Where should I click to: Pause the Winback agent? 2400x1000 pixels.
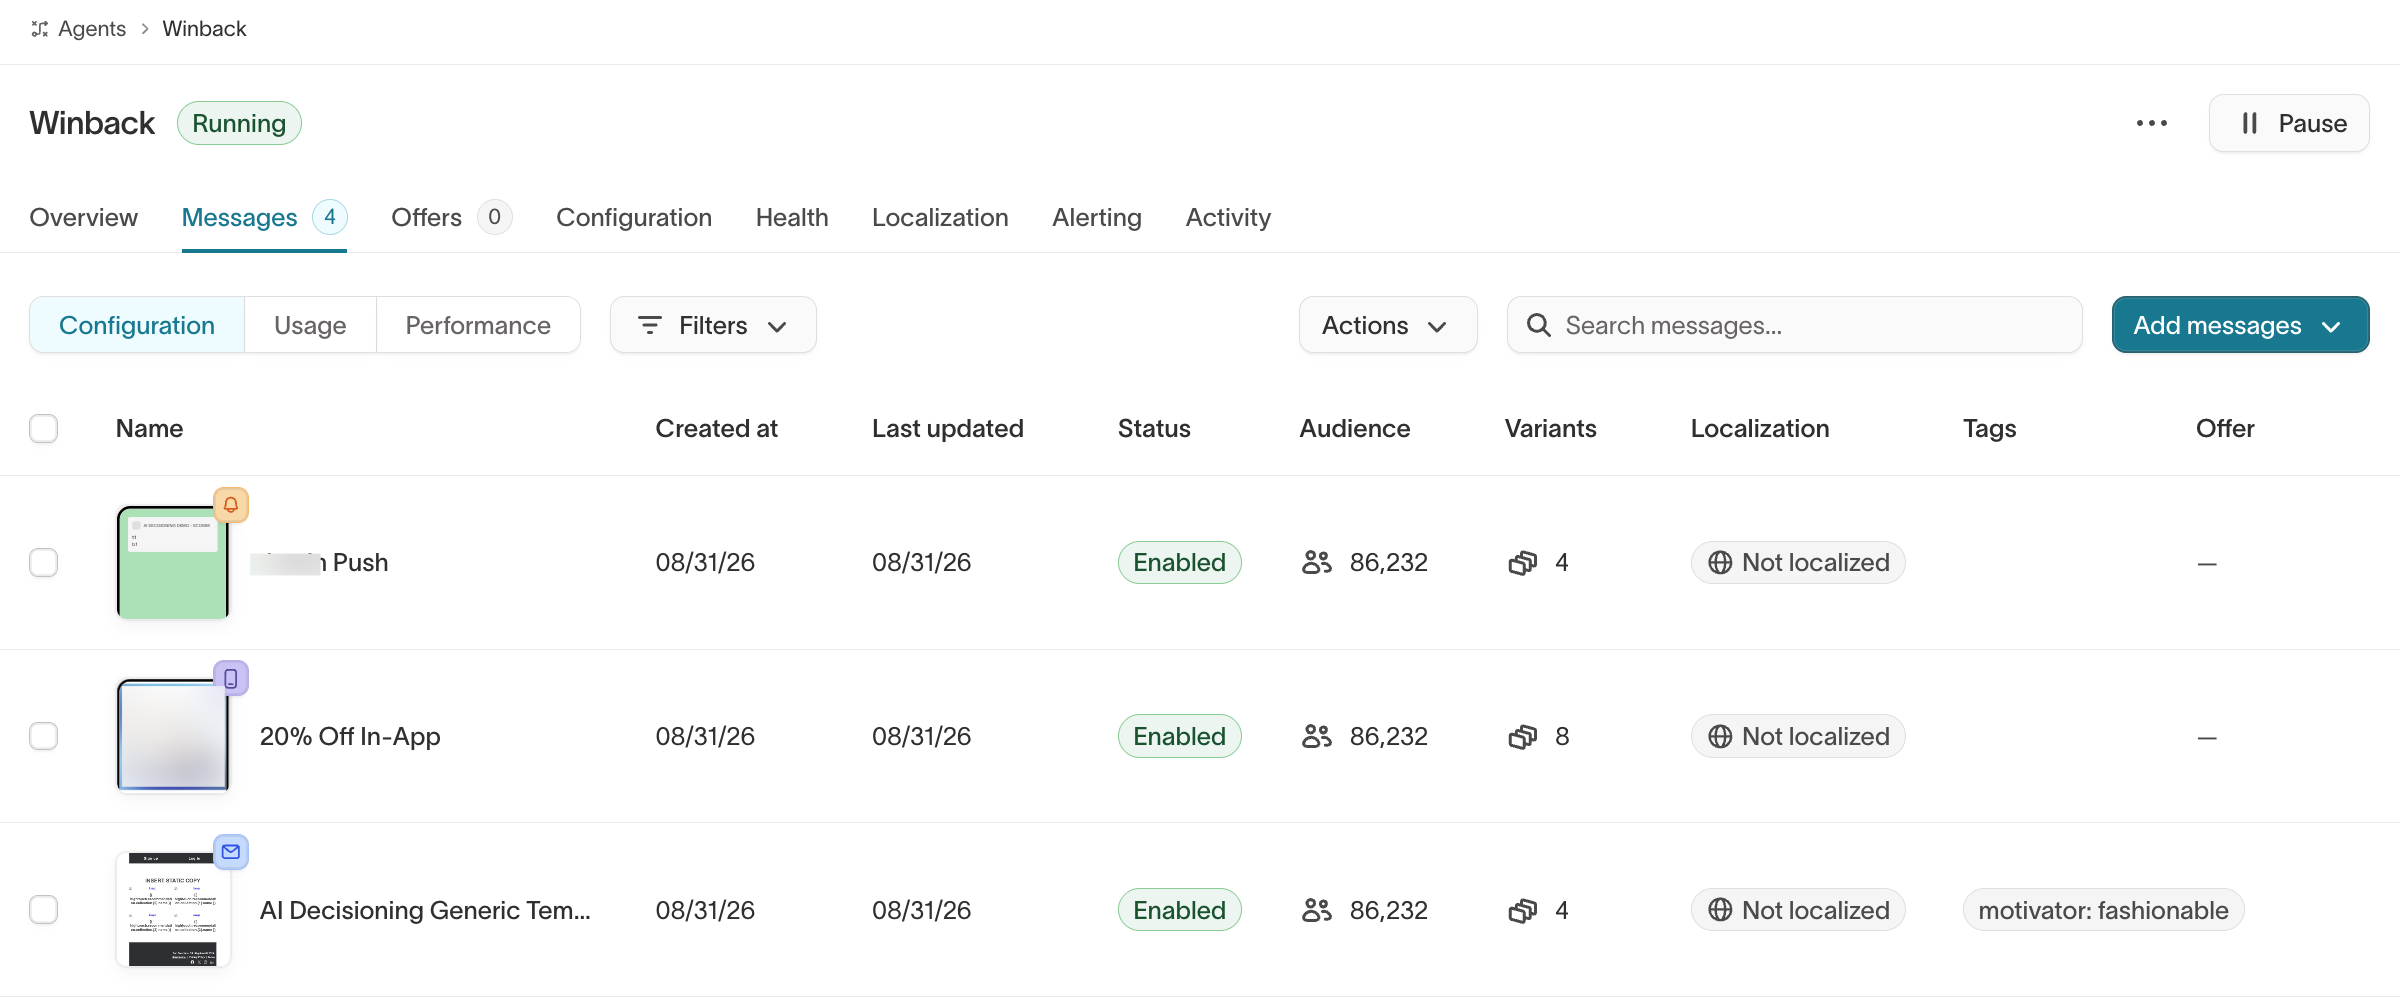tap(2289, 123)
